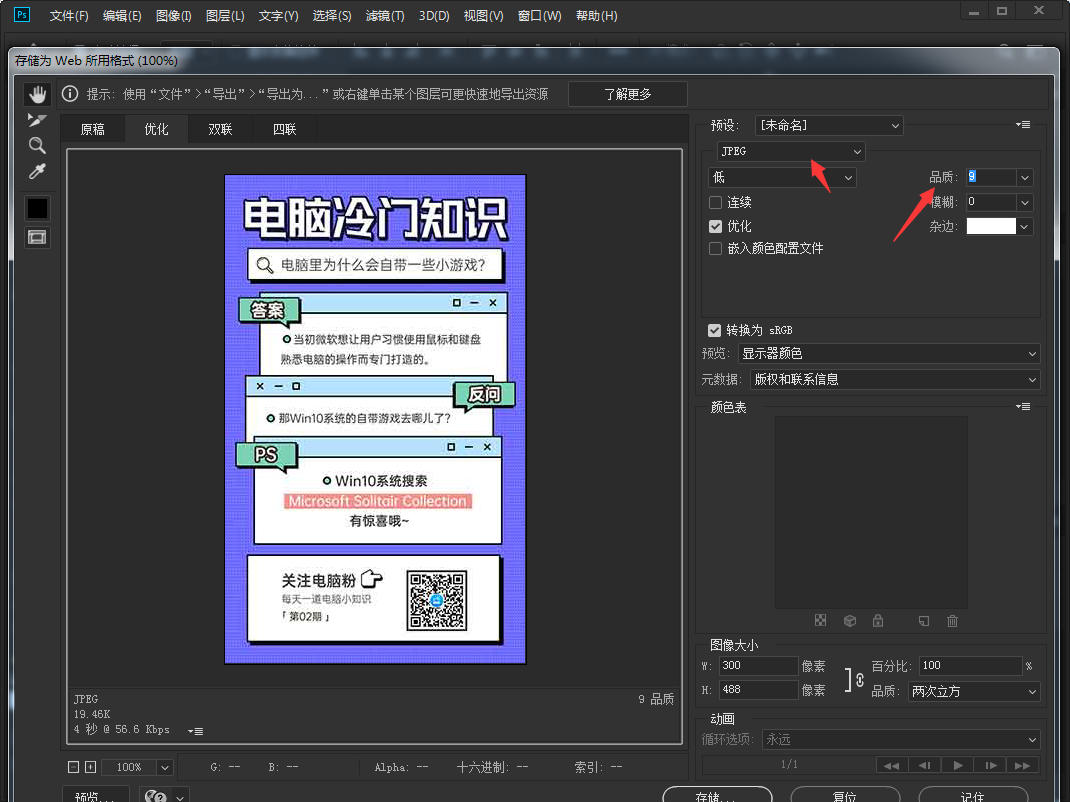
Task: Click the 了解更多 button
Action: tap(627, 94)
